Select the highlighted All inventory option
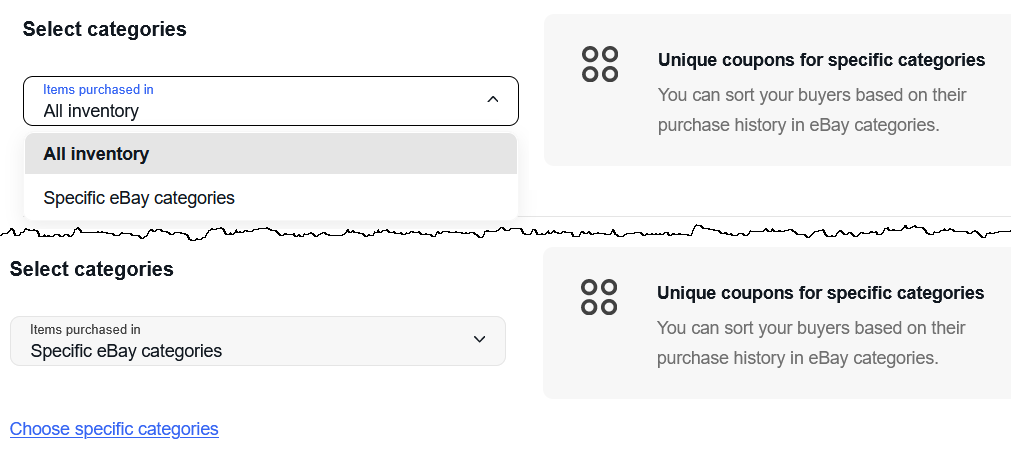The width and height of the screenshot is (1011, 462). pyautogui.click(x=271, y=154)
